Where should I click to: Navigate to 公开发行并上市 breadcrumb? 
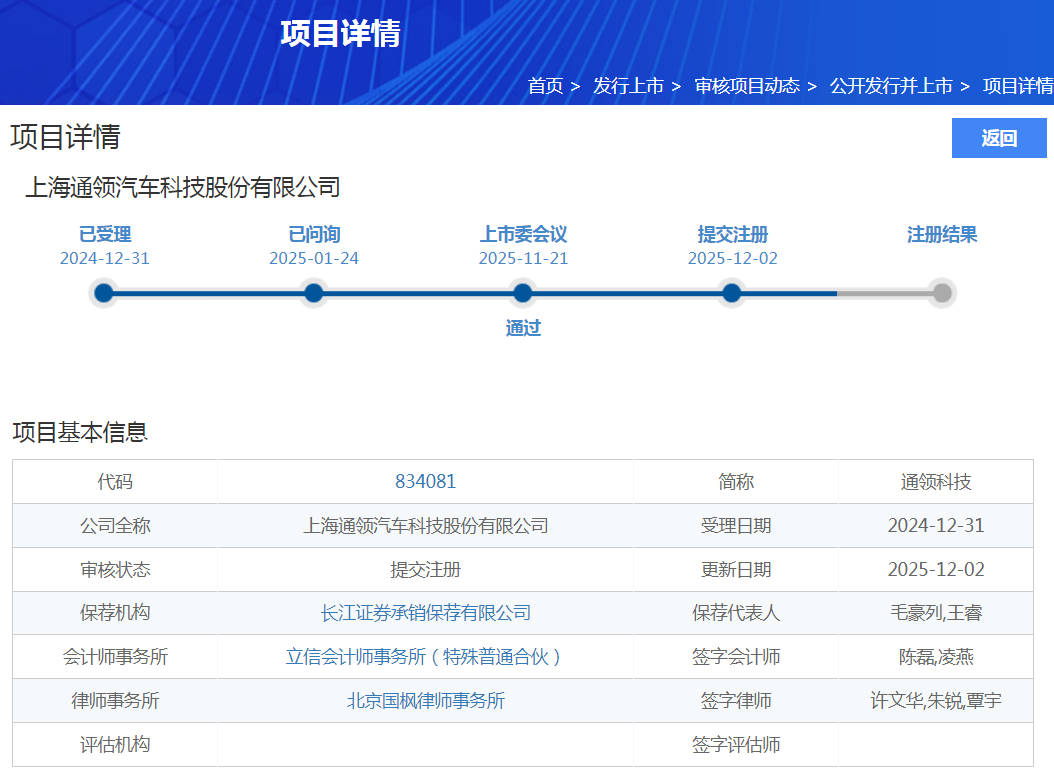(x=891, y=86)
